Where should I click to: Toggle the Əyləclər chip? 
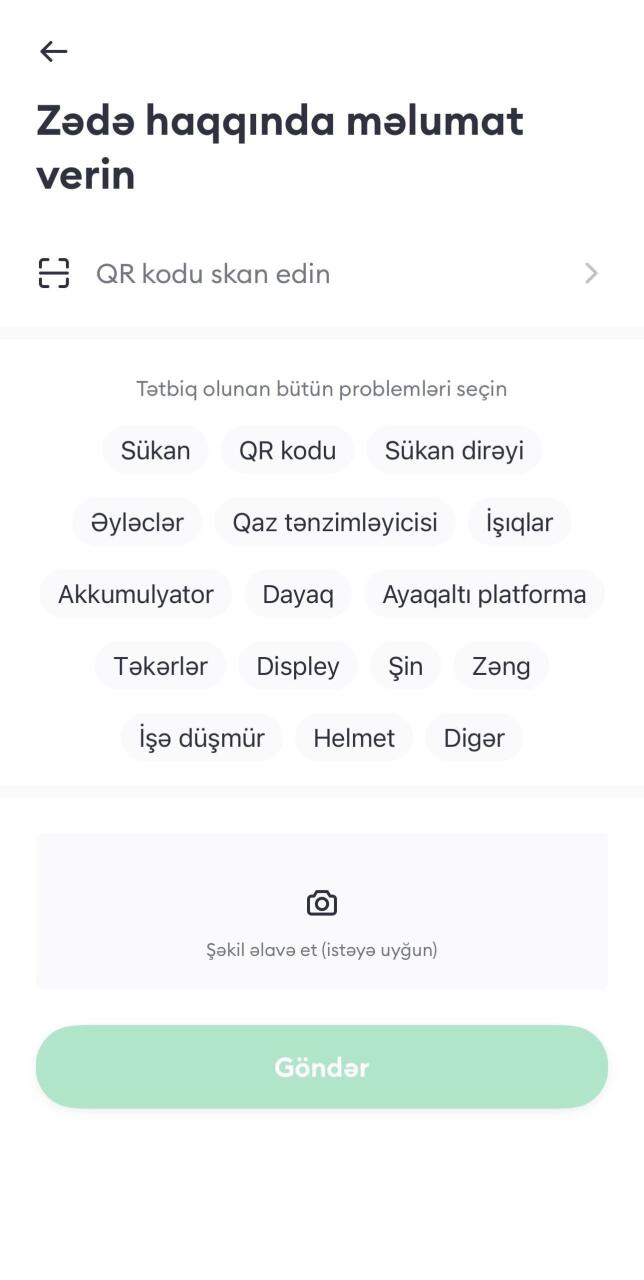pos(137,522)
